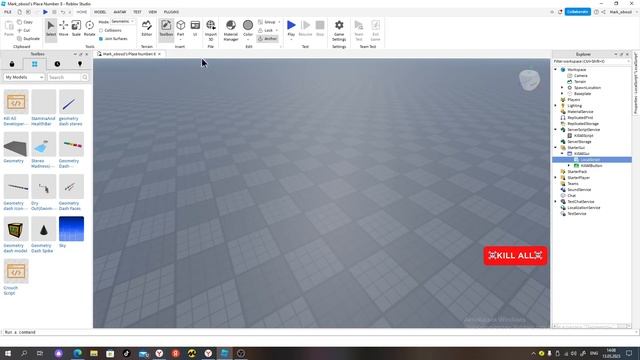Viewport: 640px width, 360px height.
Task: Click the Paste clipboard icon
Action: 9,29
